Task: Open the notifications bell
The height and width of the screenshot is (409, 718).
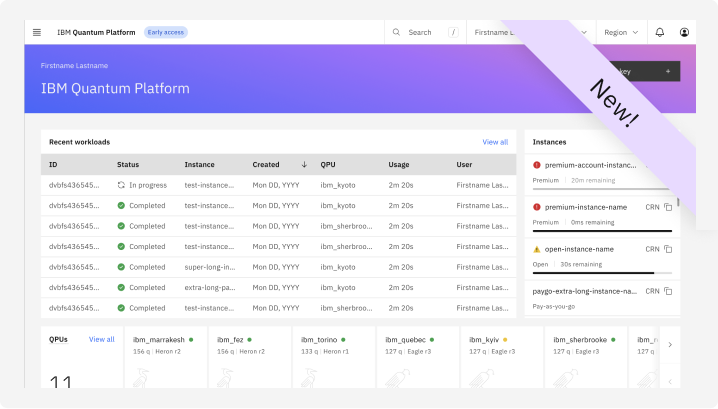Action: [x=659, y=32]
